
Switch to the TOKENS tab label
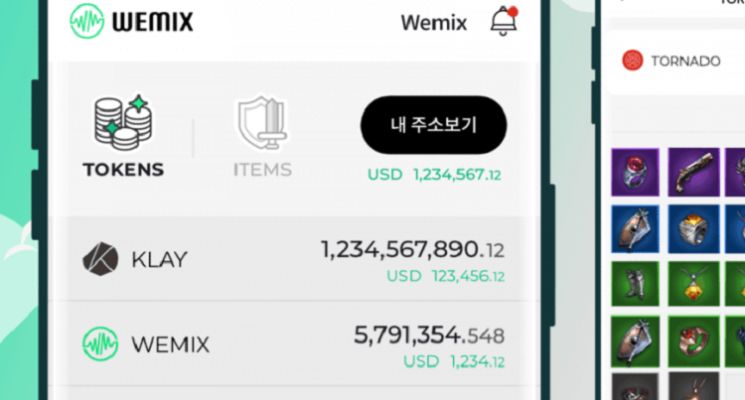[x=124, y=170]
